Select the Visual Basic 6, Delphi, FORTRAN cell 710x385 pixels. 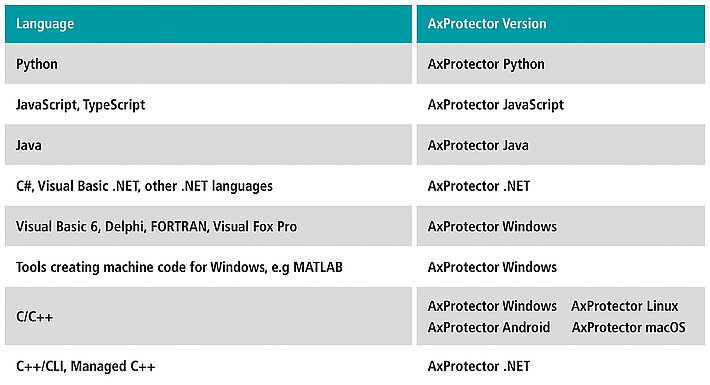[x=208, y=226]
